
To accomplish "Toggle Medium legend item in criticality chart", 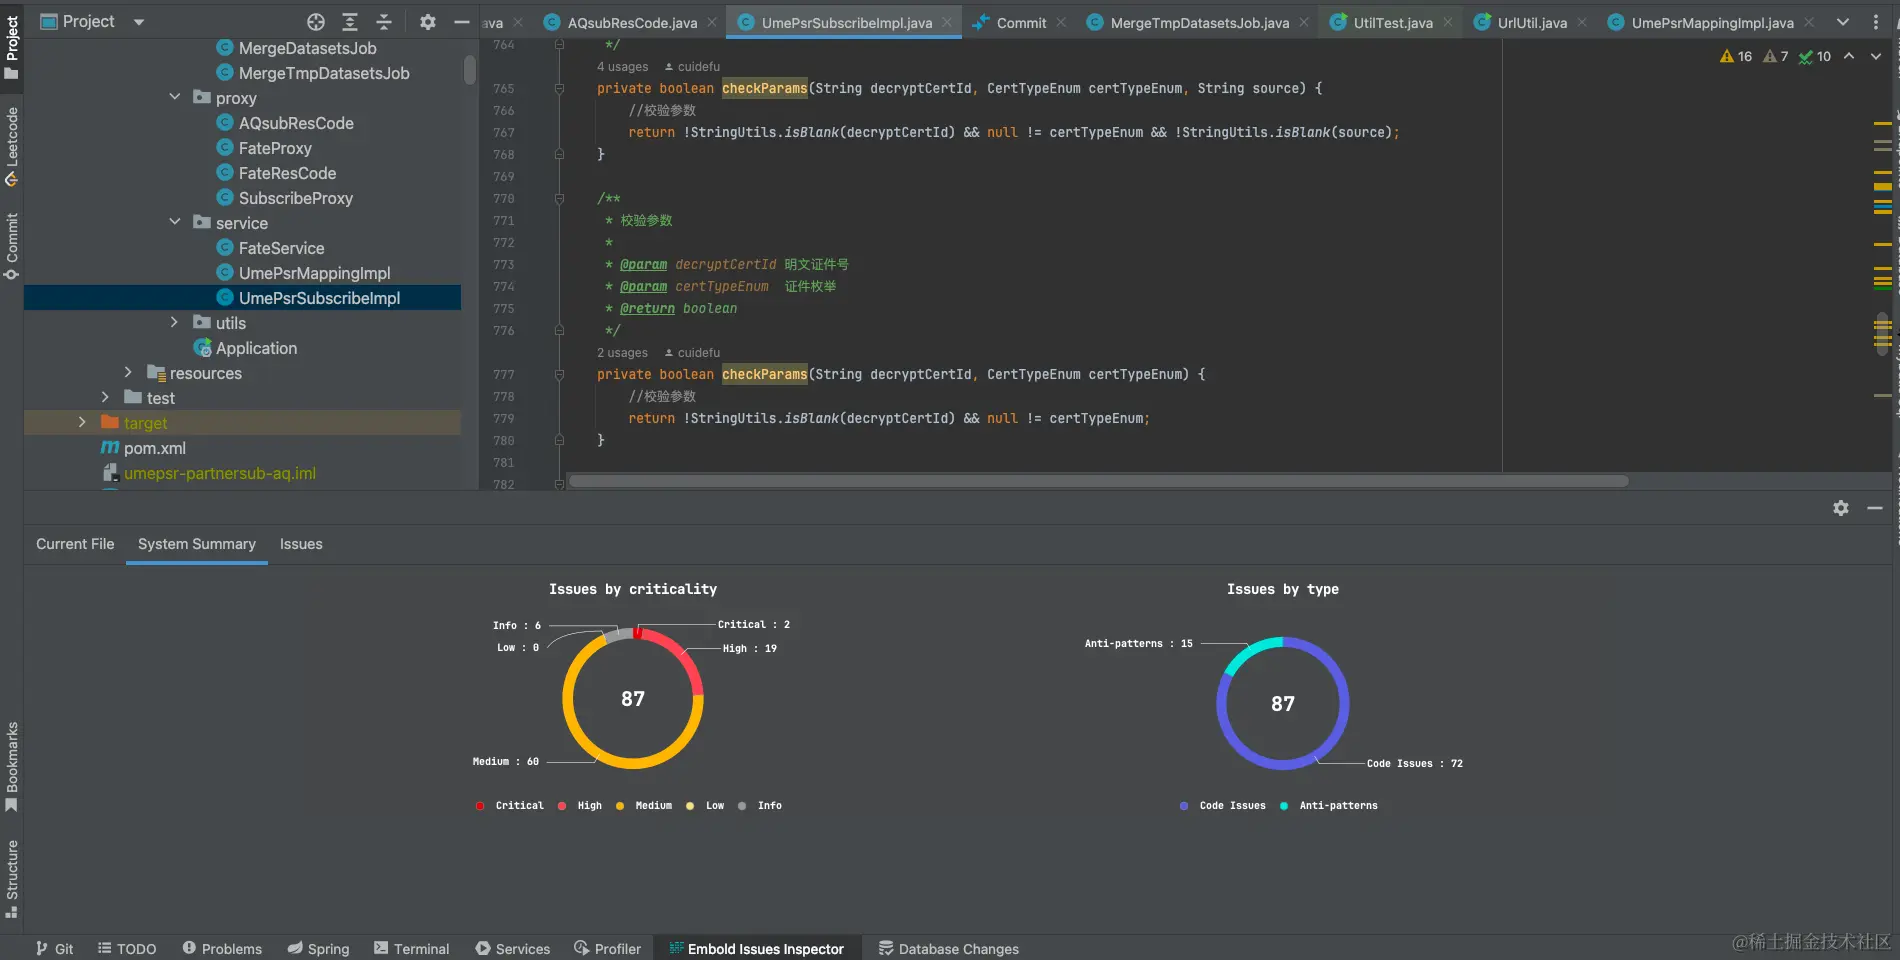I will (644, 806).
